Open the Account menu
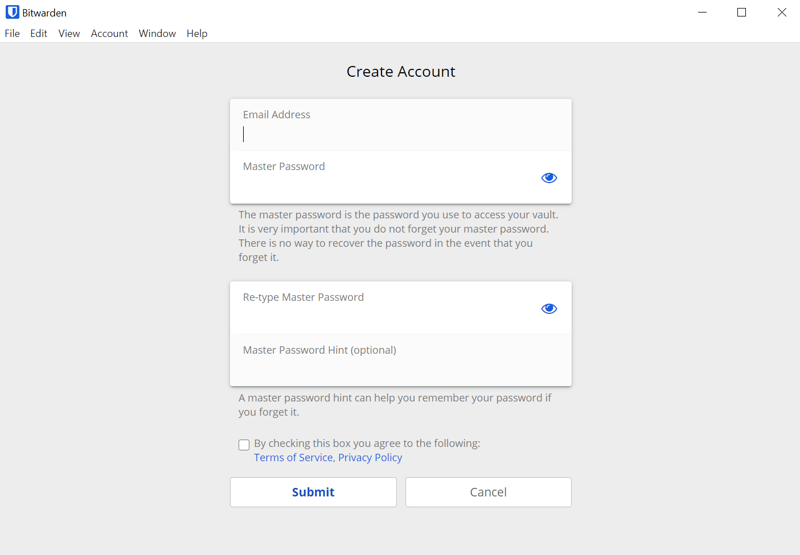The image size is (800, 555). point(109,34)
